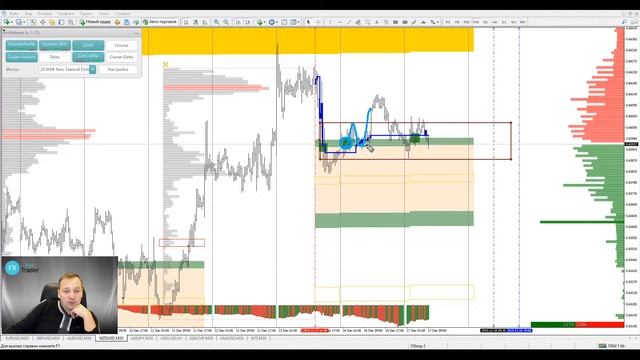This screenshot has height=360, width=640.
Task: Zoom out on the chart
Action: (x=226, y=22)
